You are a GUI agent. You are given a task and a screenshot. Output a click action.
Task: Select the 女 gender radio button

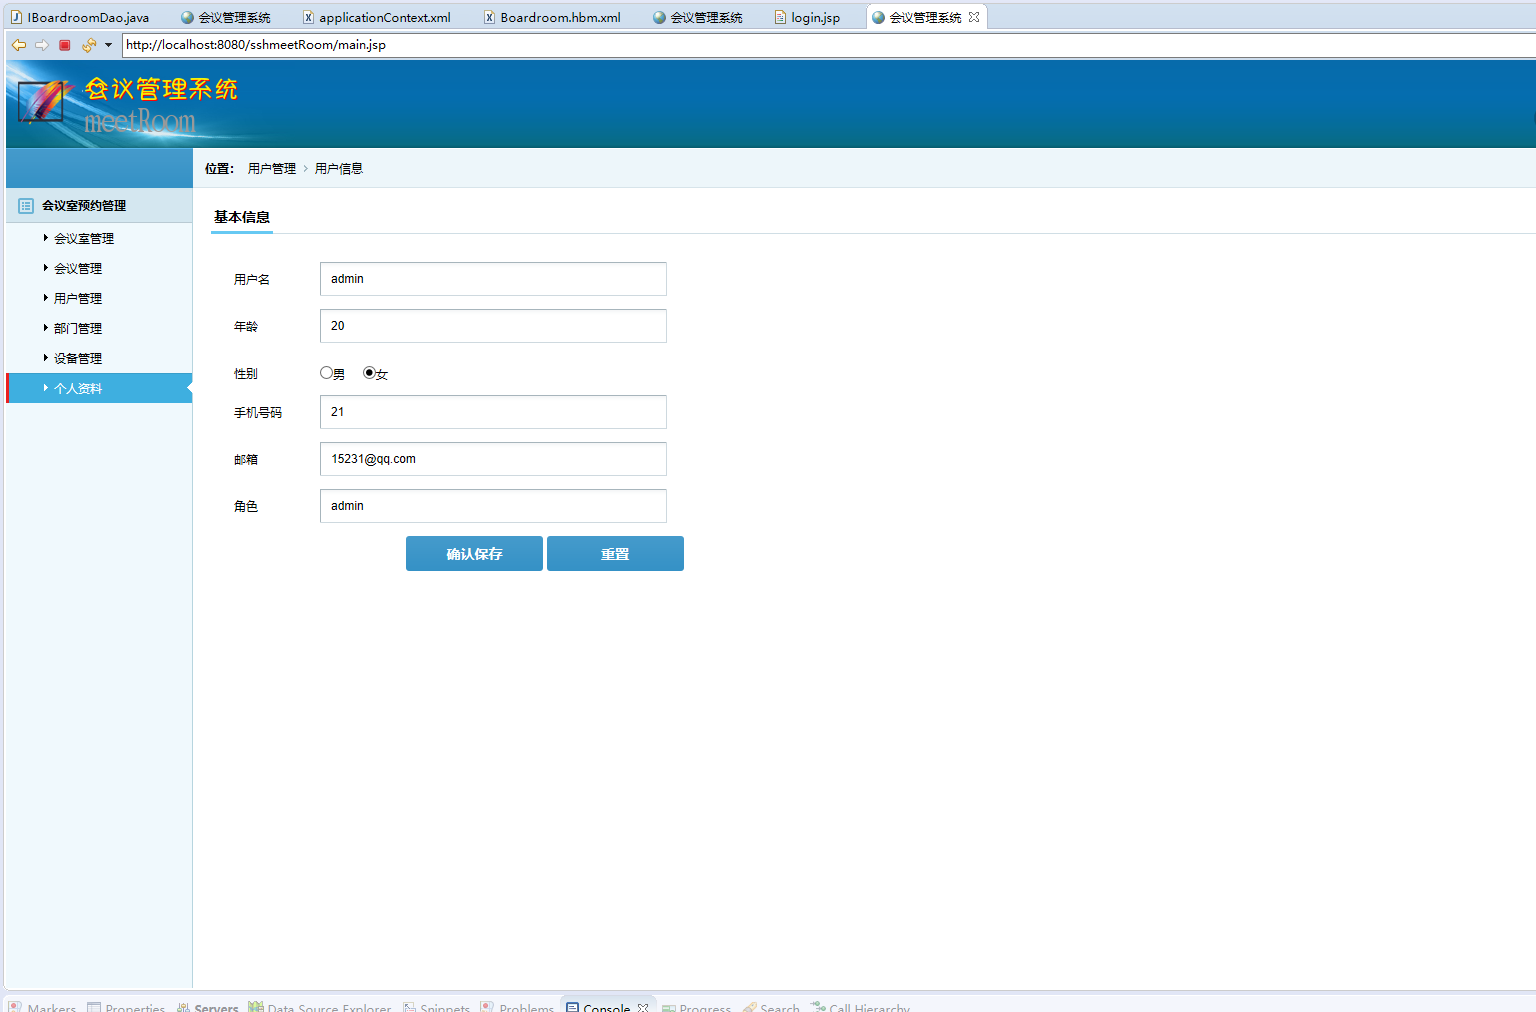pos(369,373)
